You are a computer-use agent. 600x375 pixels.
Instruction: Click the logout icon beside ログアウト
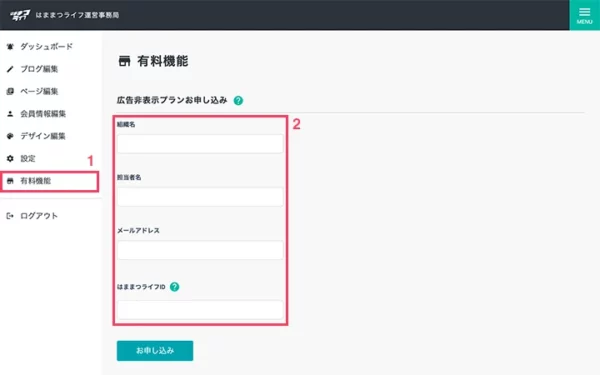click(x=10, y=216)
